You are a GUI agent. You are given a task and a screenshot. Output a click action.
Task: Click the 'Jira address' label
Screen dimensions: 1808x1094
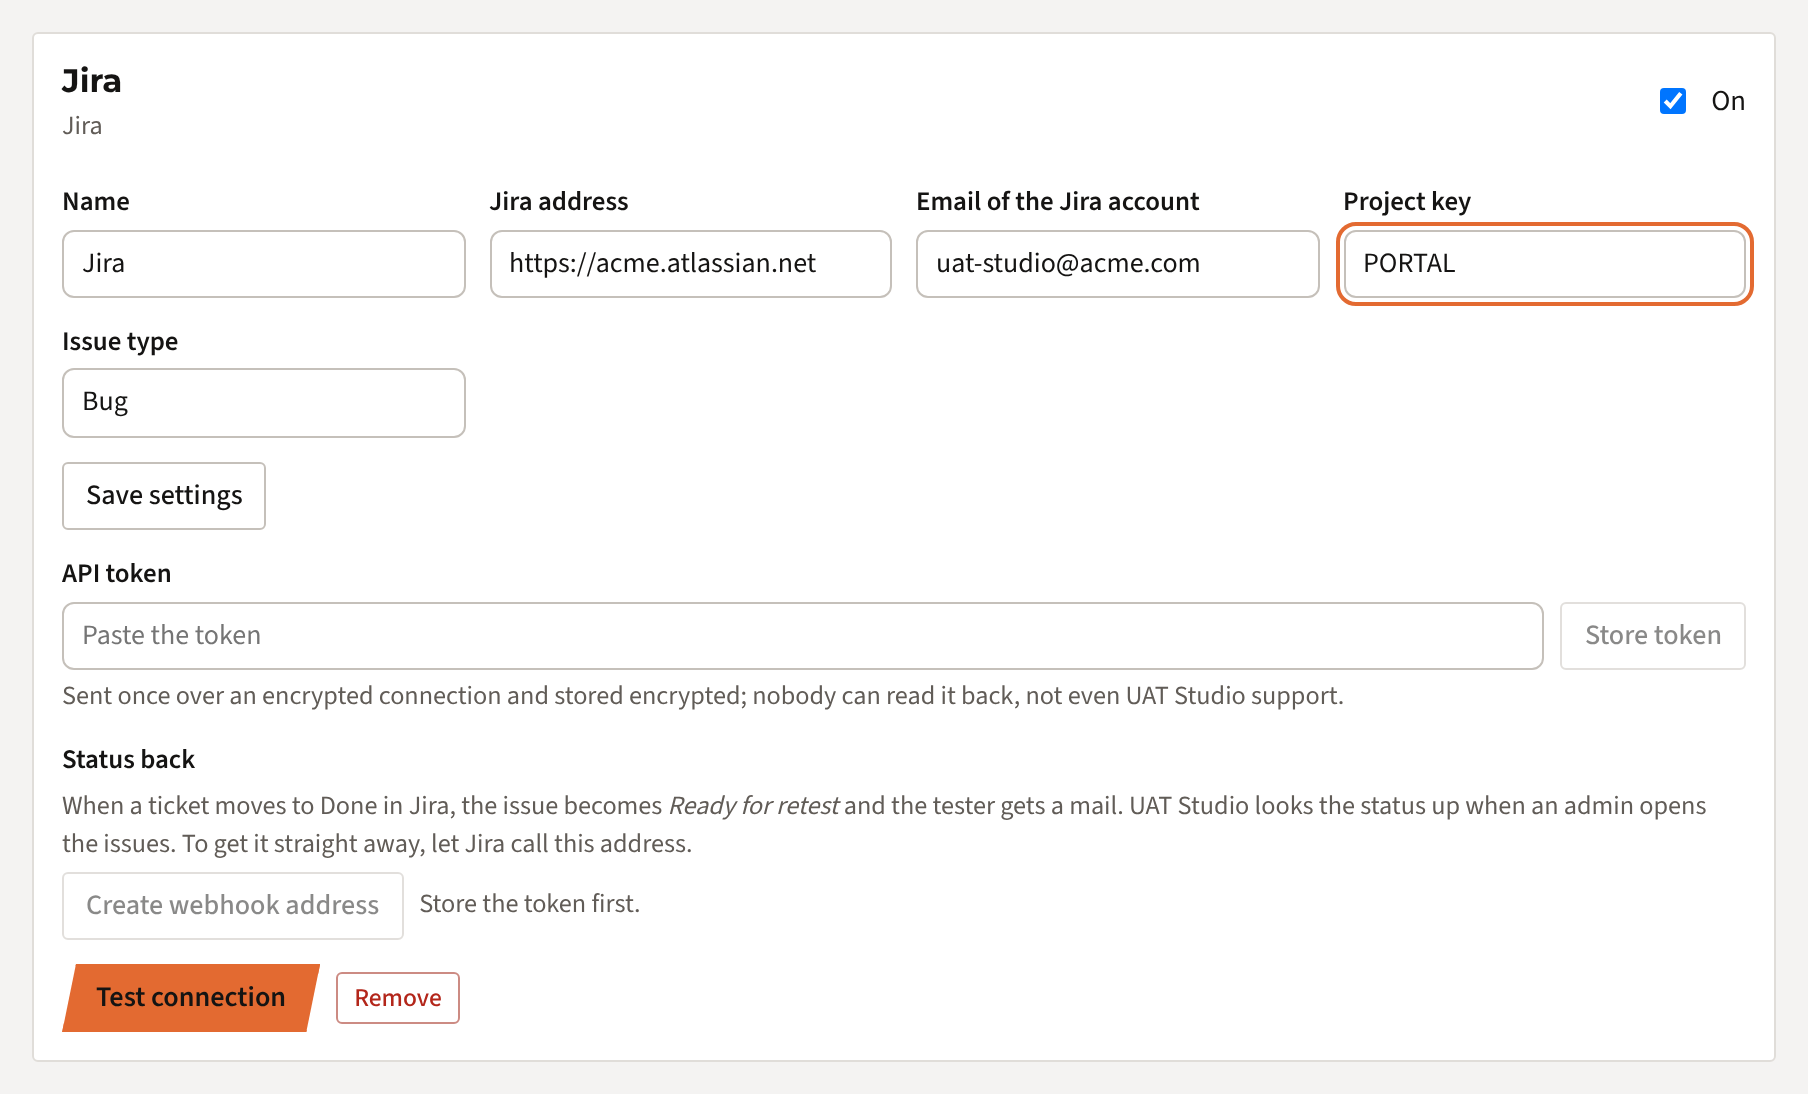pyautogui.click(x=559, y=202)
